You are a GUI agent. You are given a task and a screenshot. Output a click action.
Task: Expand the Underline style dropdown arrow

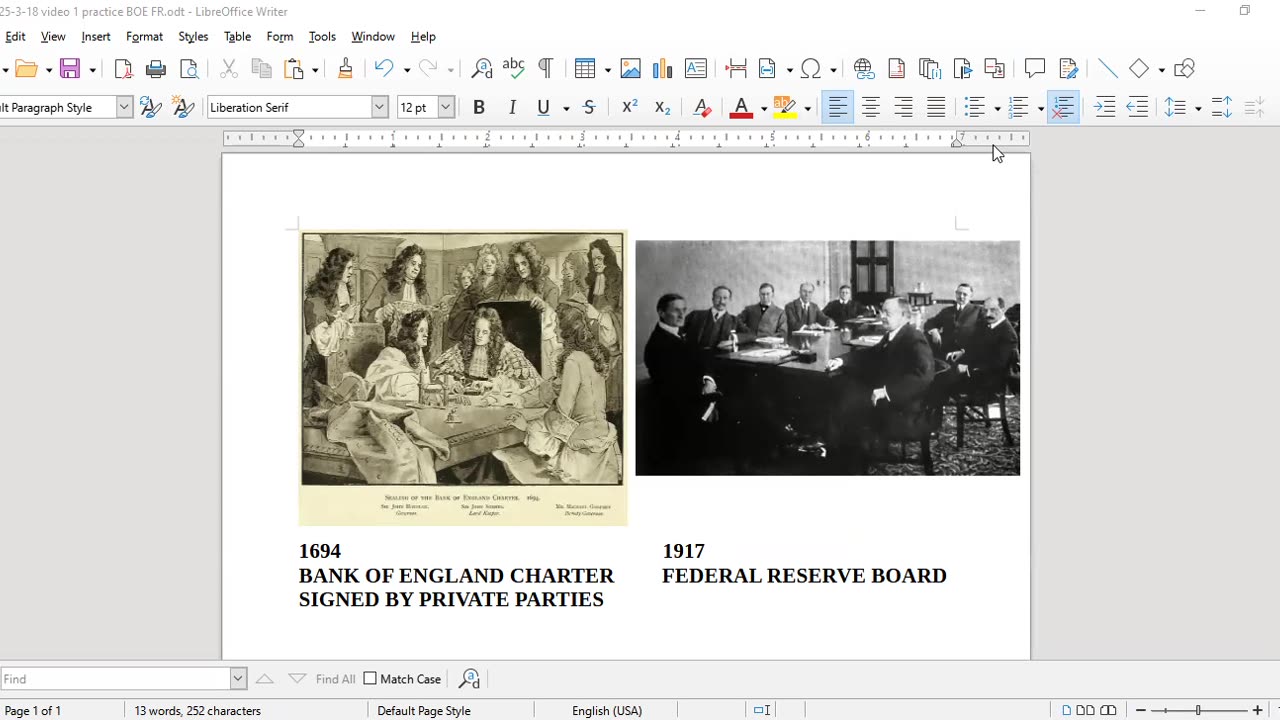click(566, 108)
